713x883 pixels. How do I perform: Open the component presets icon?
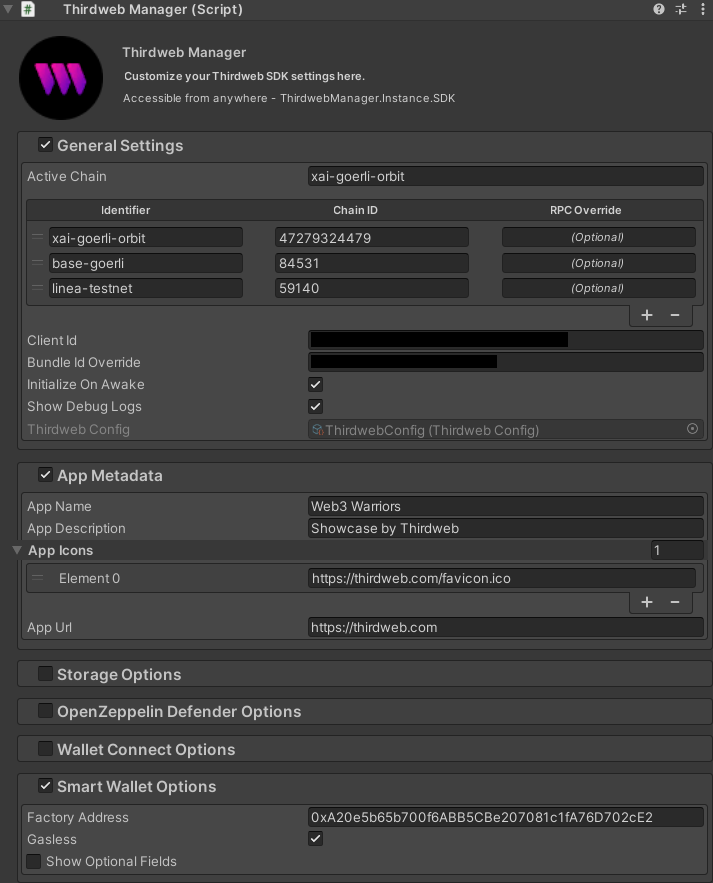pyautogui.click(x=681, y=9)
